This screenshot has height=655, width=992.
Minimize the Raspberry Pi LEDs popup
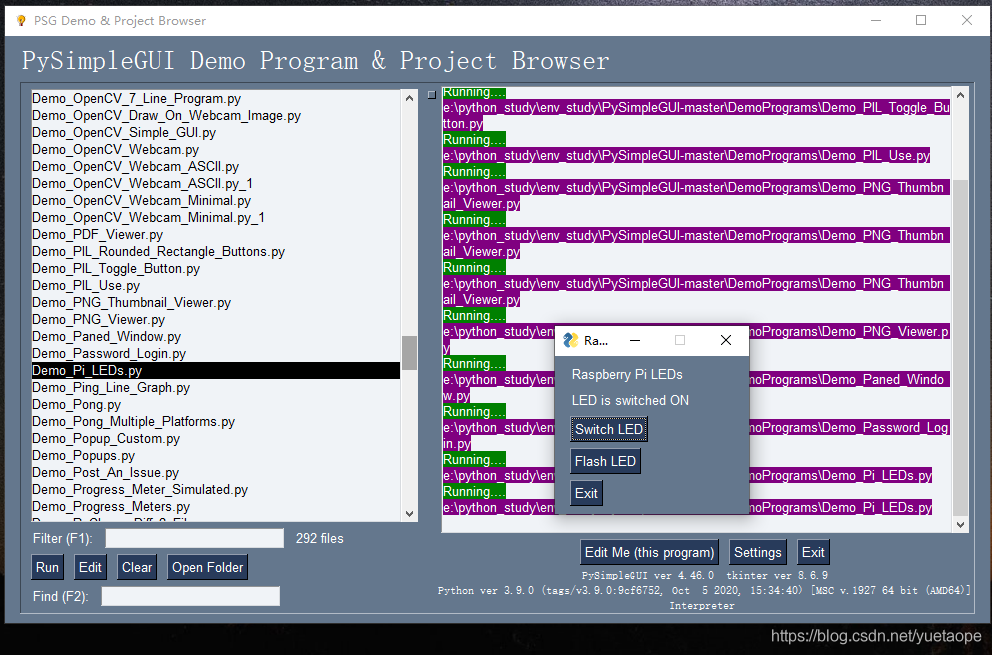(635, 340)
